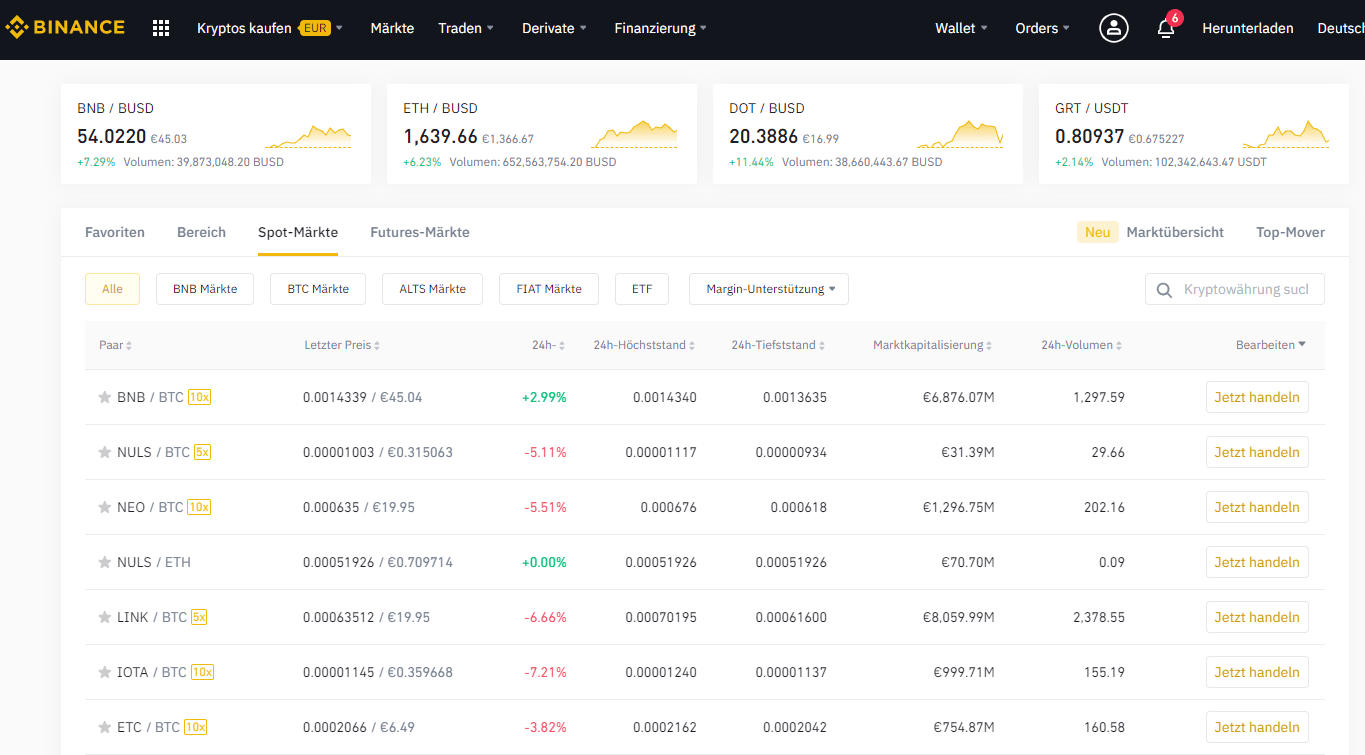Click in the Kryptowährung search field
The image size is (1365, 755).
point(1235,290)
